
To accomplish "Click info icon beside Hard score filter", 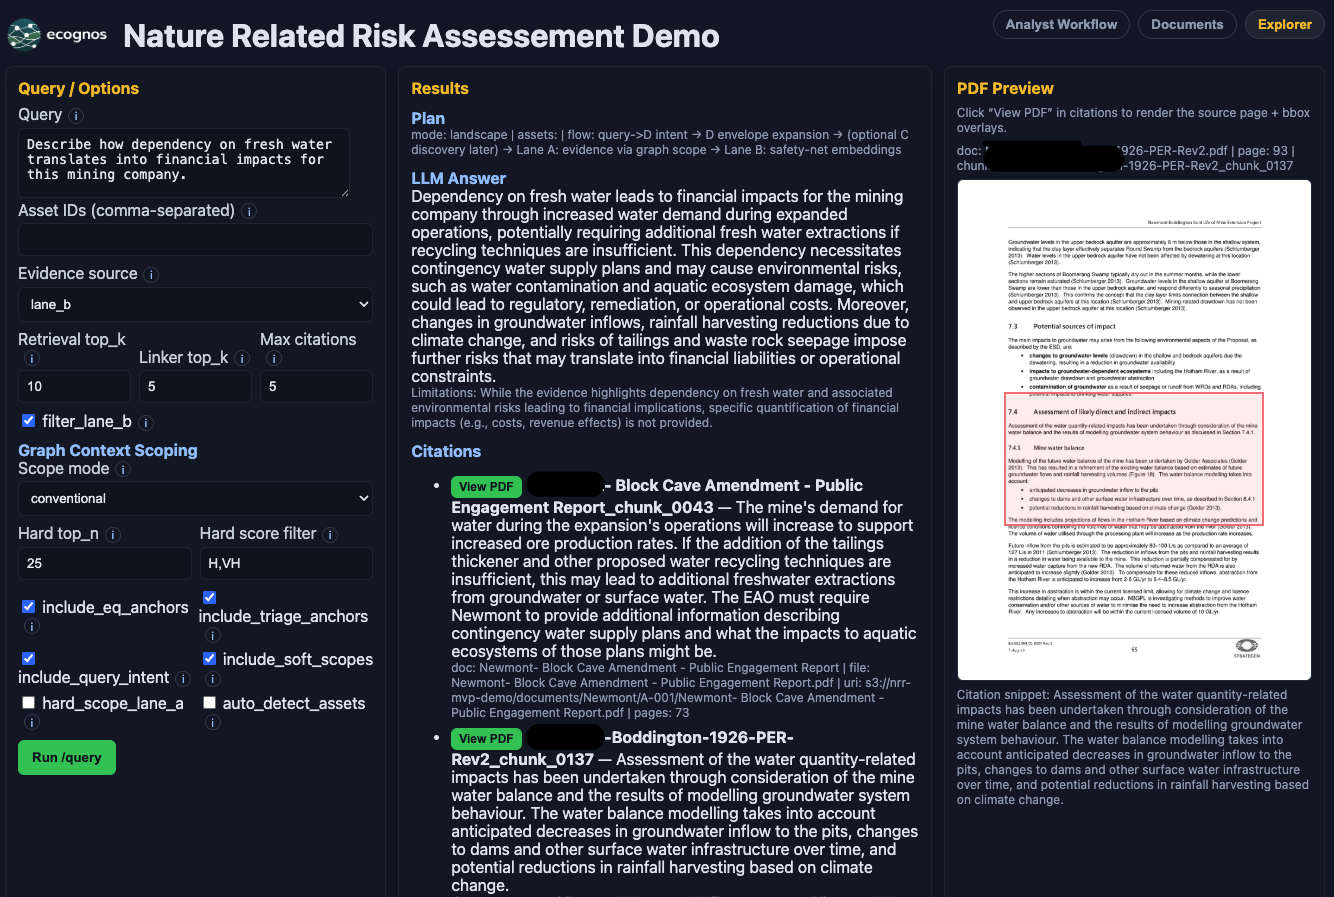I will click(330, 535).
